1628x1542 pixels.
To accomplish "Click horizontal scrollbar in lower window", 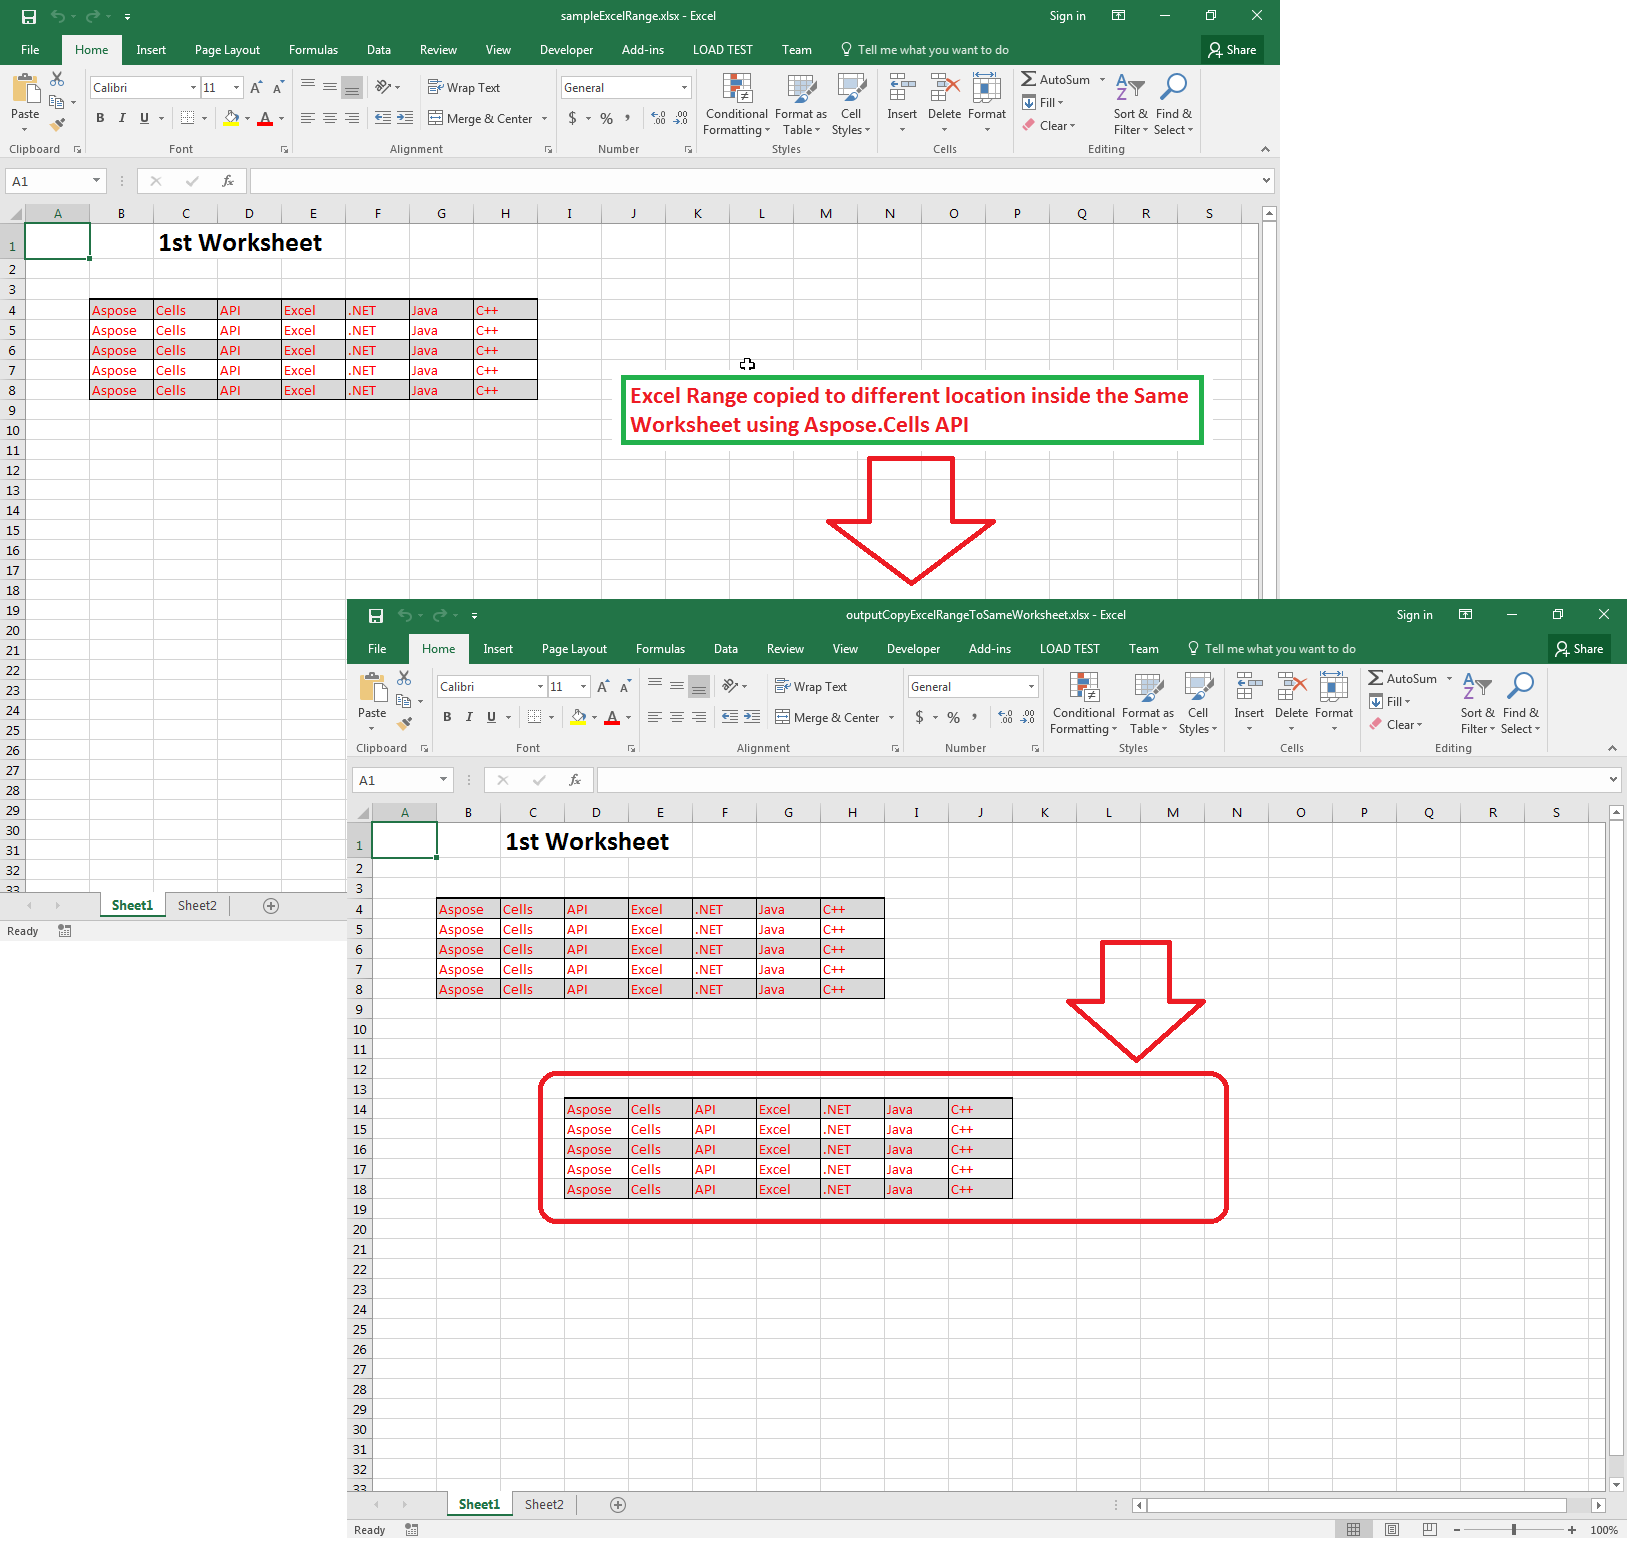I will pyautogui.click(x=1357, y=1505).
